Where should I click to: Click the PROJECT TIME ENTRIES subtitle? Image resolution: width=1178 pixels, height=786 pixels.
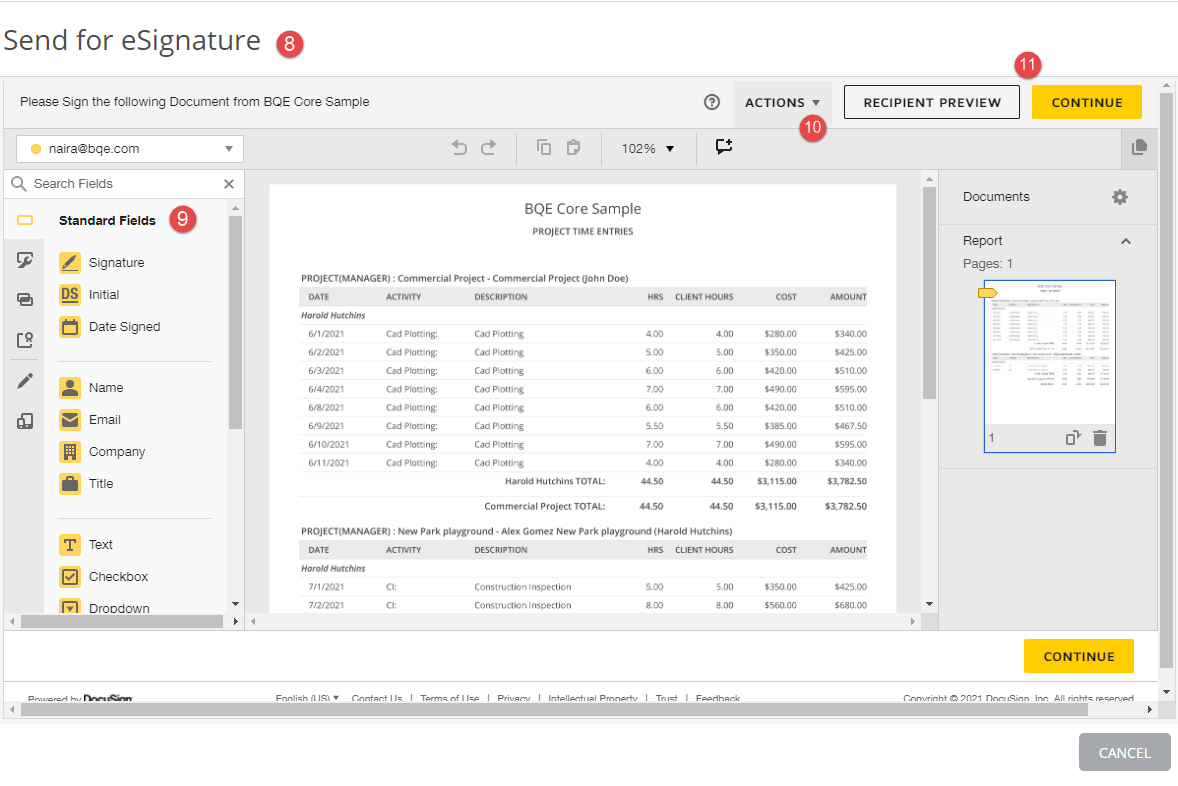coord(583,231)
